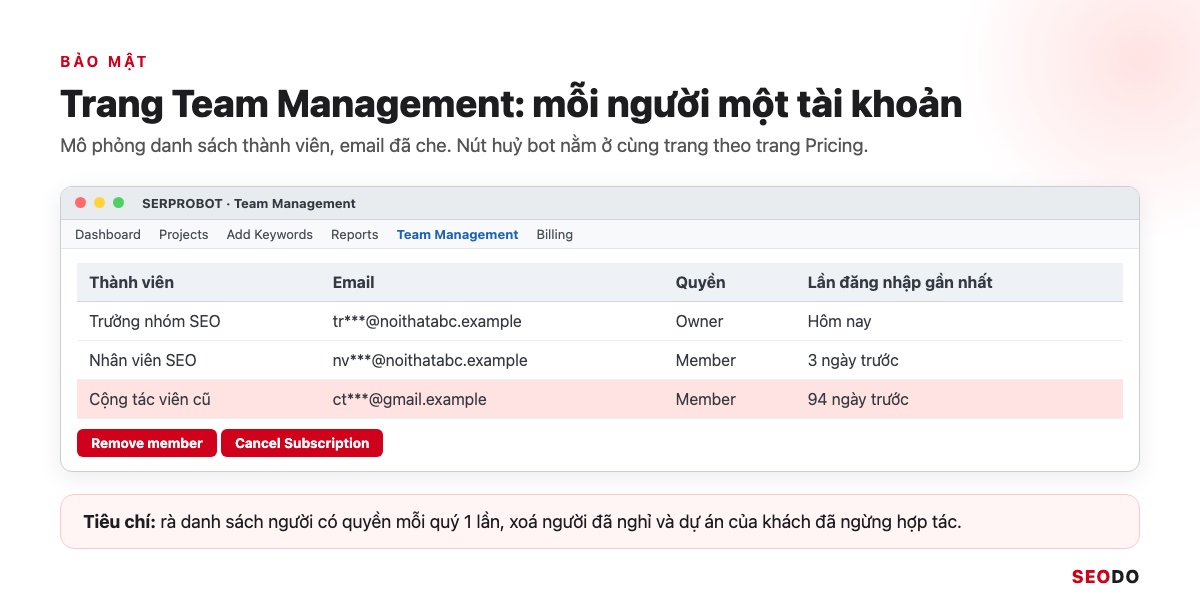Click Member role of Cộng tác viên cũ
This screenshot has height=609, width=1200.
click(x=706, y=399)
